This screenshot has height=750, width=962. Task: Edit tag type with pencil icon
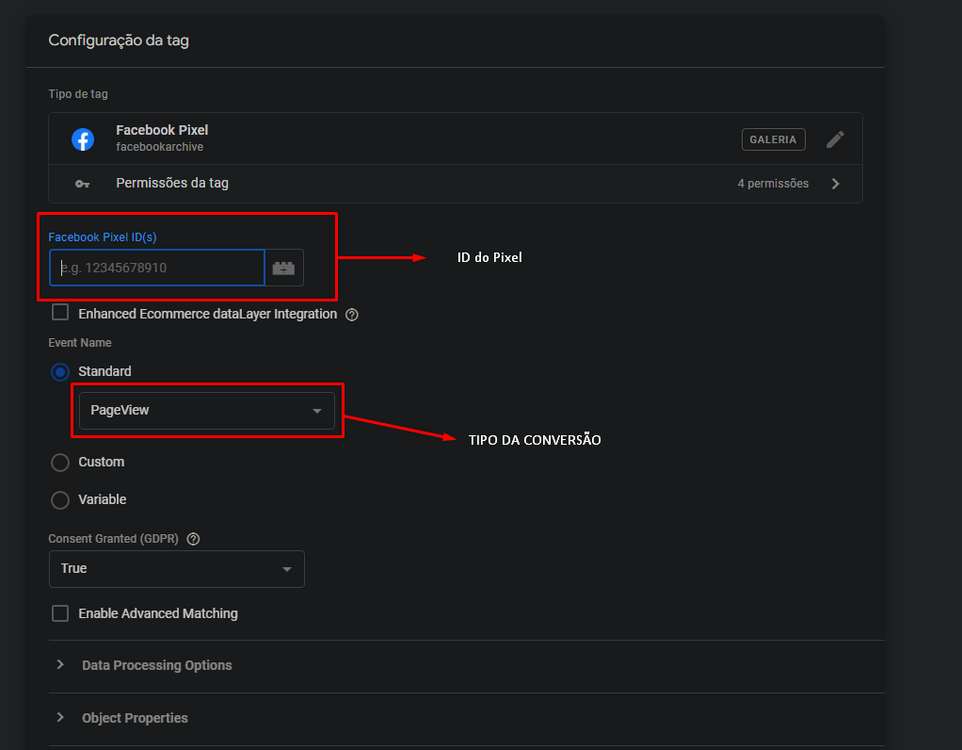coord(835,139)
